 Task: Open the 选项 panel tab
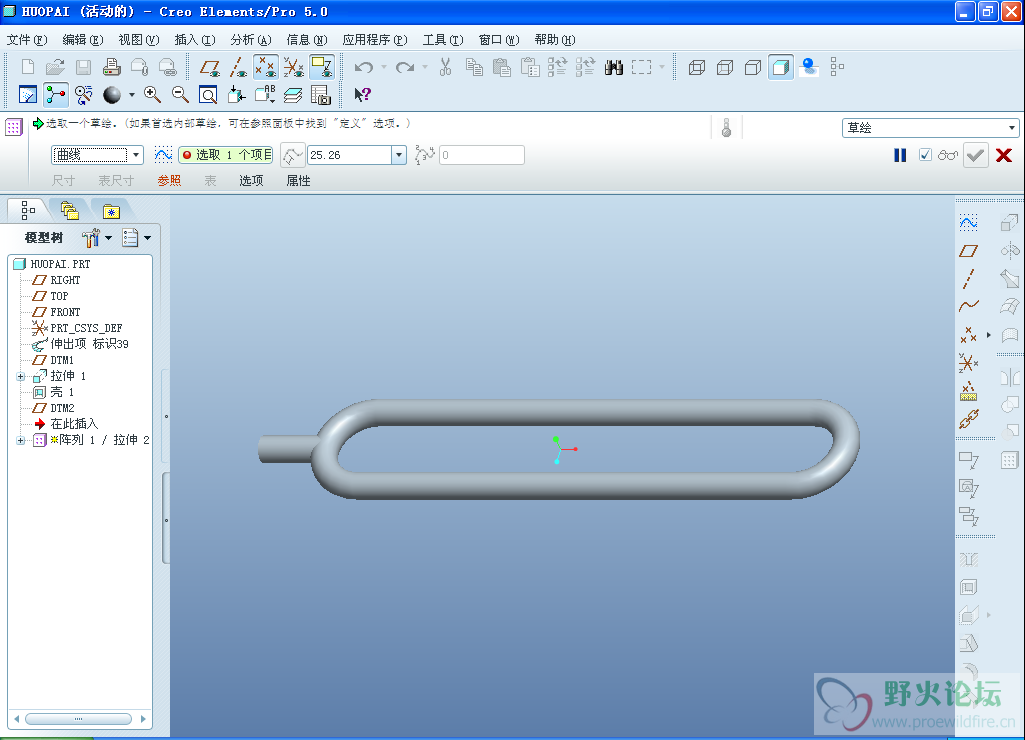[x=251, y=180]
